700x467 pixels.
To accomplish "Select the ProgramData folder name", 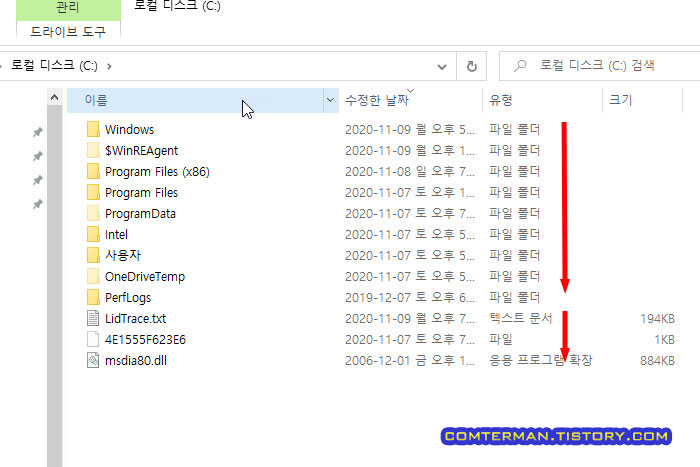I will [x=140, y=213].
